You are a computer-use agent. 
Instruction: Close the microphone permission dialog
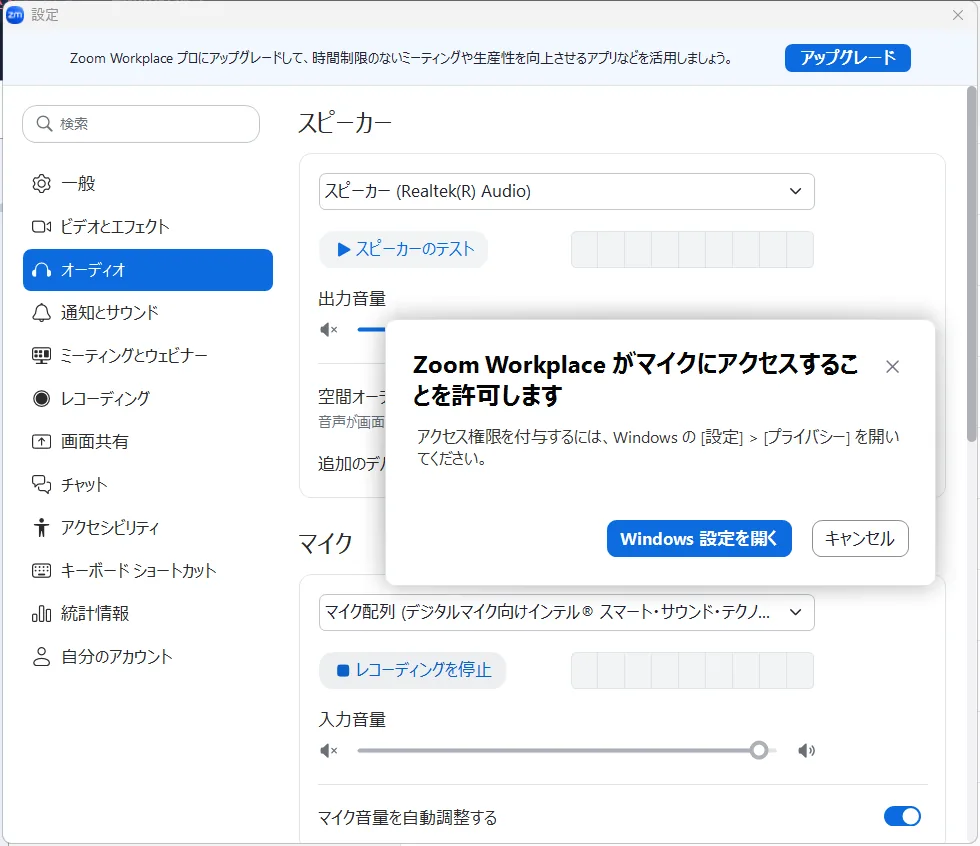(x=892, y=367)
